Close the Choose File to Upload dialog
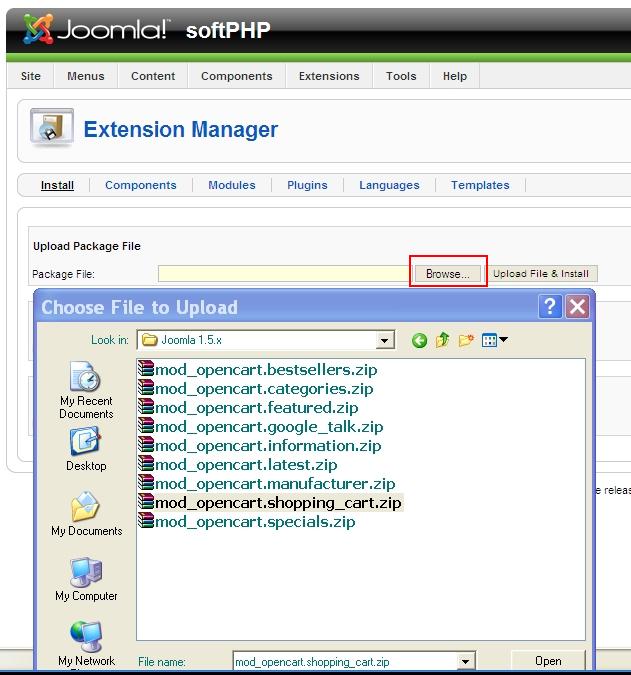631x675 pixels. tap(577, 307)
